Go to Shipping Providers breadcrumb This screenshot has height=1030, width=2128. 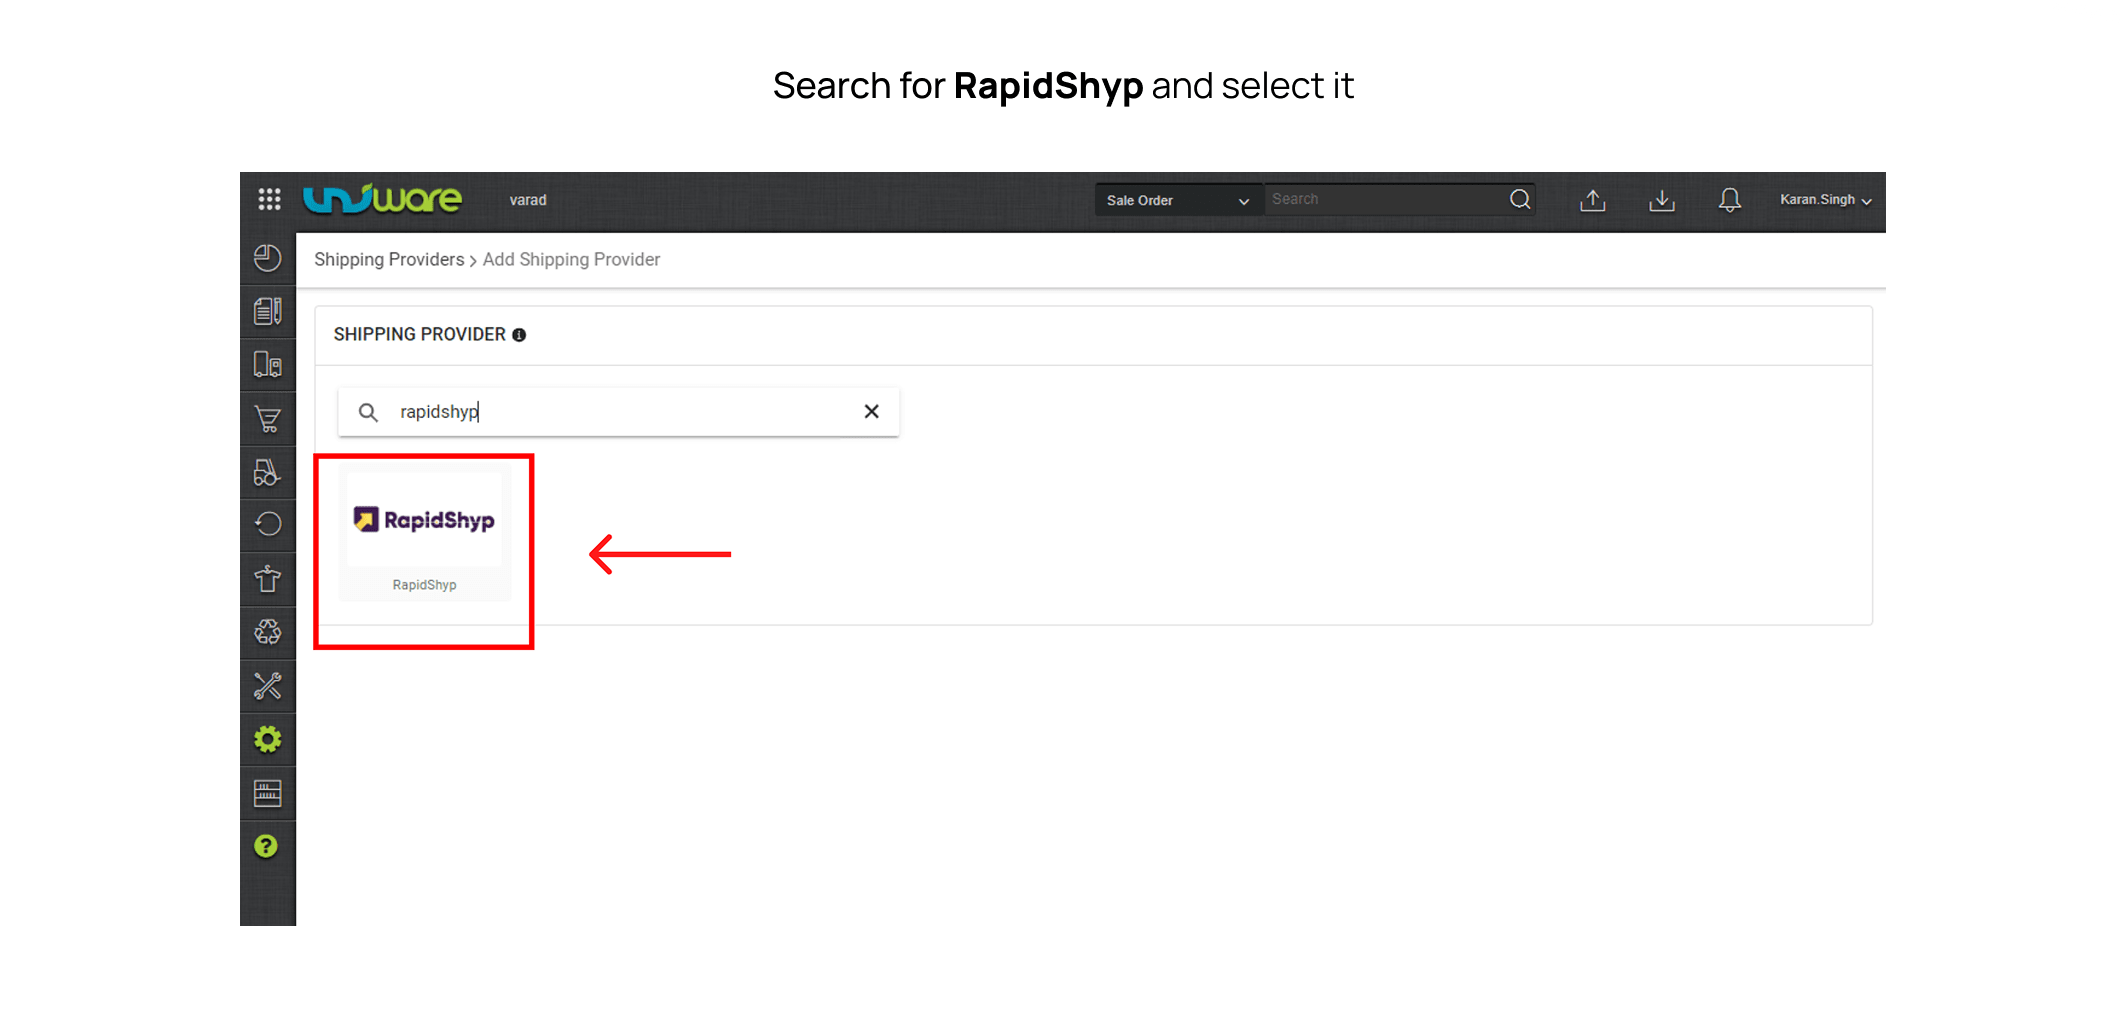389,260
